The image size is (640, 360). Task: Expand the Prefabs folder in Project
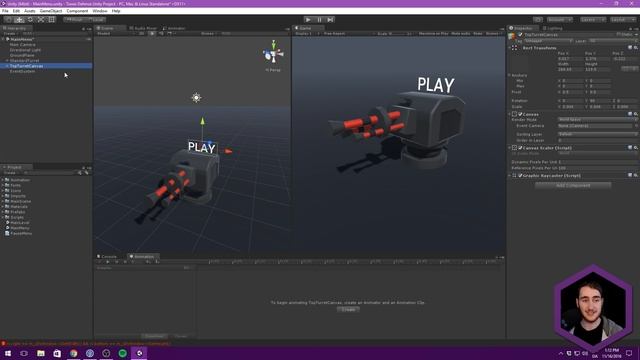coord(3,212)
